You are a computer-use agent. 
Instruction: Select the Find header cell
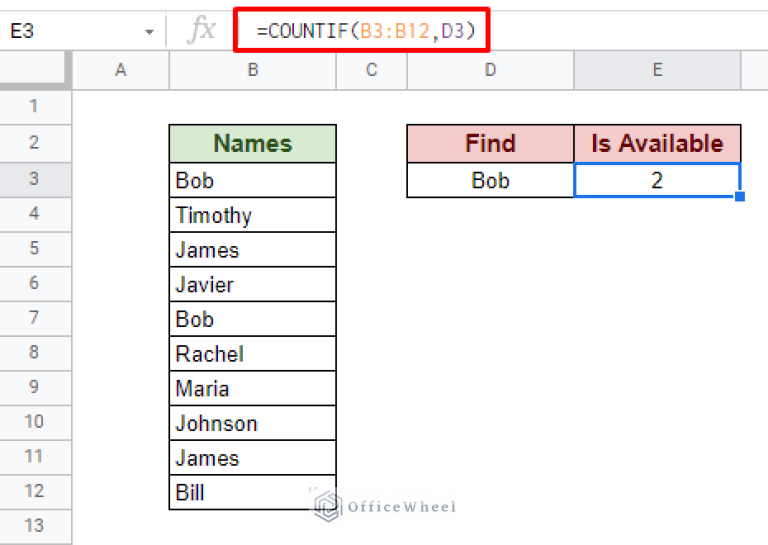[x=490, y=143]
